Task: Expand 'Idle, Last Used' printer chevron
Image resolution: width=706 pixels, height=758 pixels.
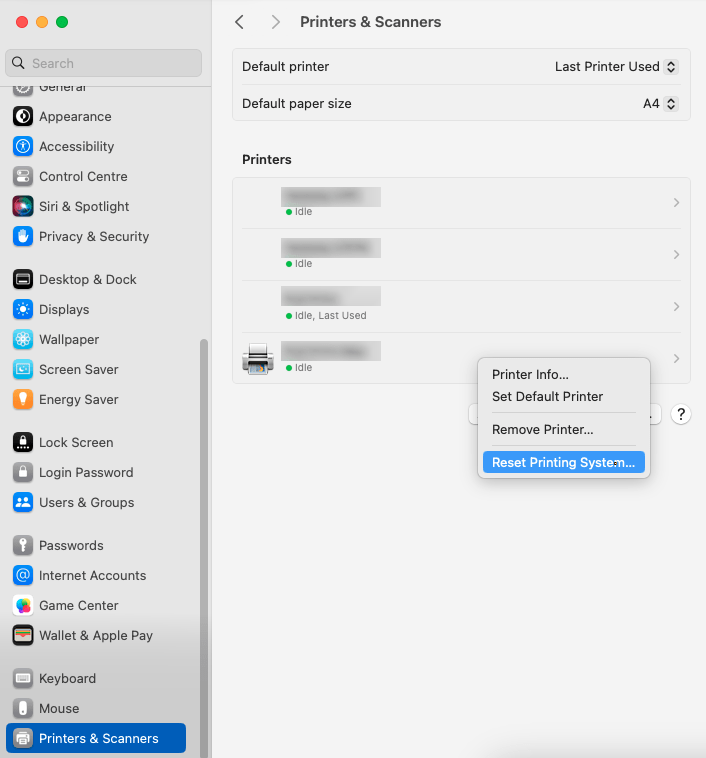Action: click(677, 306)
